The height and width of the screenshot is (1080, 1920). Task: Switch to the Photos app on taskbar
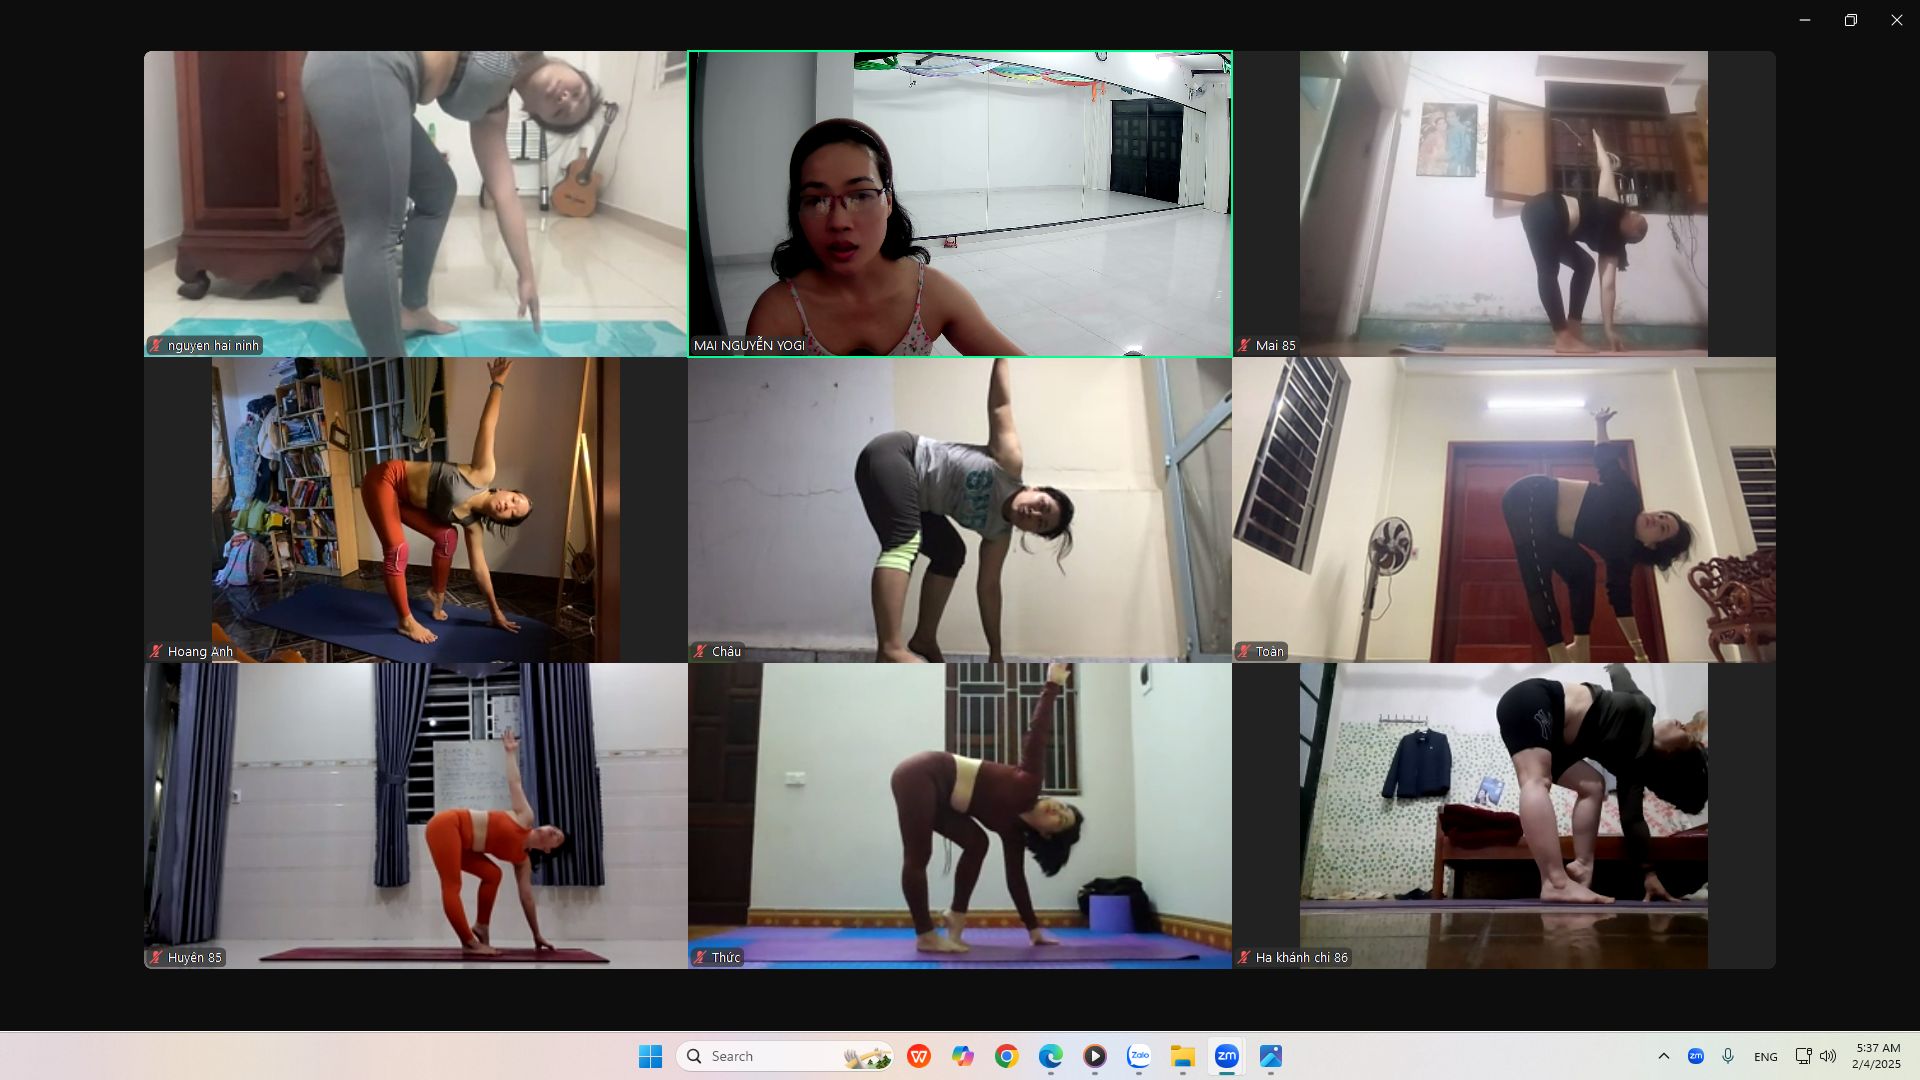[1271, 1056]
